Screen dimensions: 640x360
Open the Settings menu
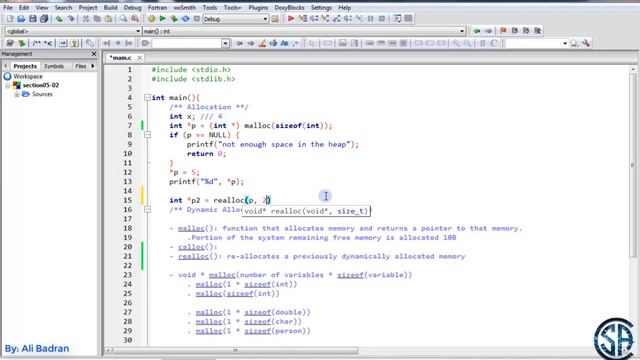(x=321, y=7)
